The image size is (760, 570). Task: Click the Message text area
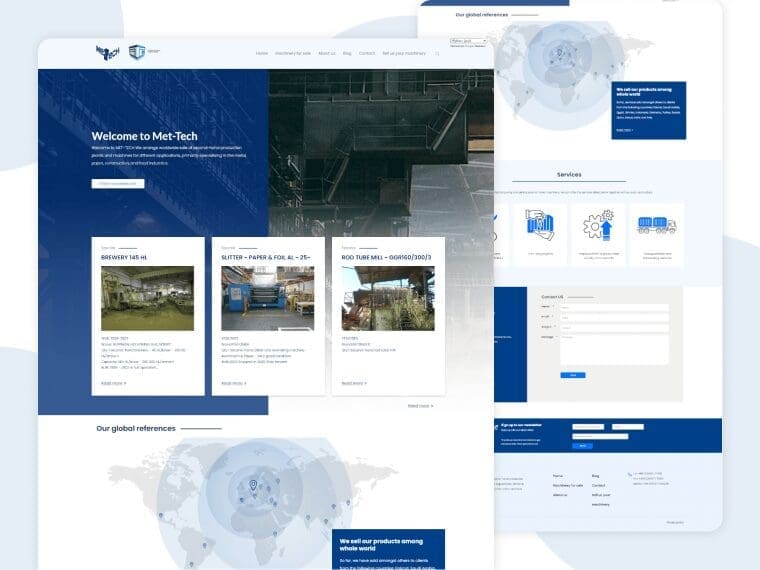[615, 349]
